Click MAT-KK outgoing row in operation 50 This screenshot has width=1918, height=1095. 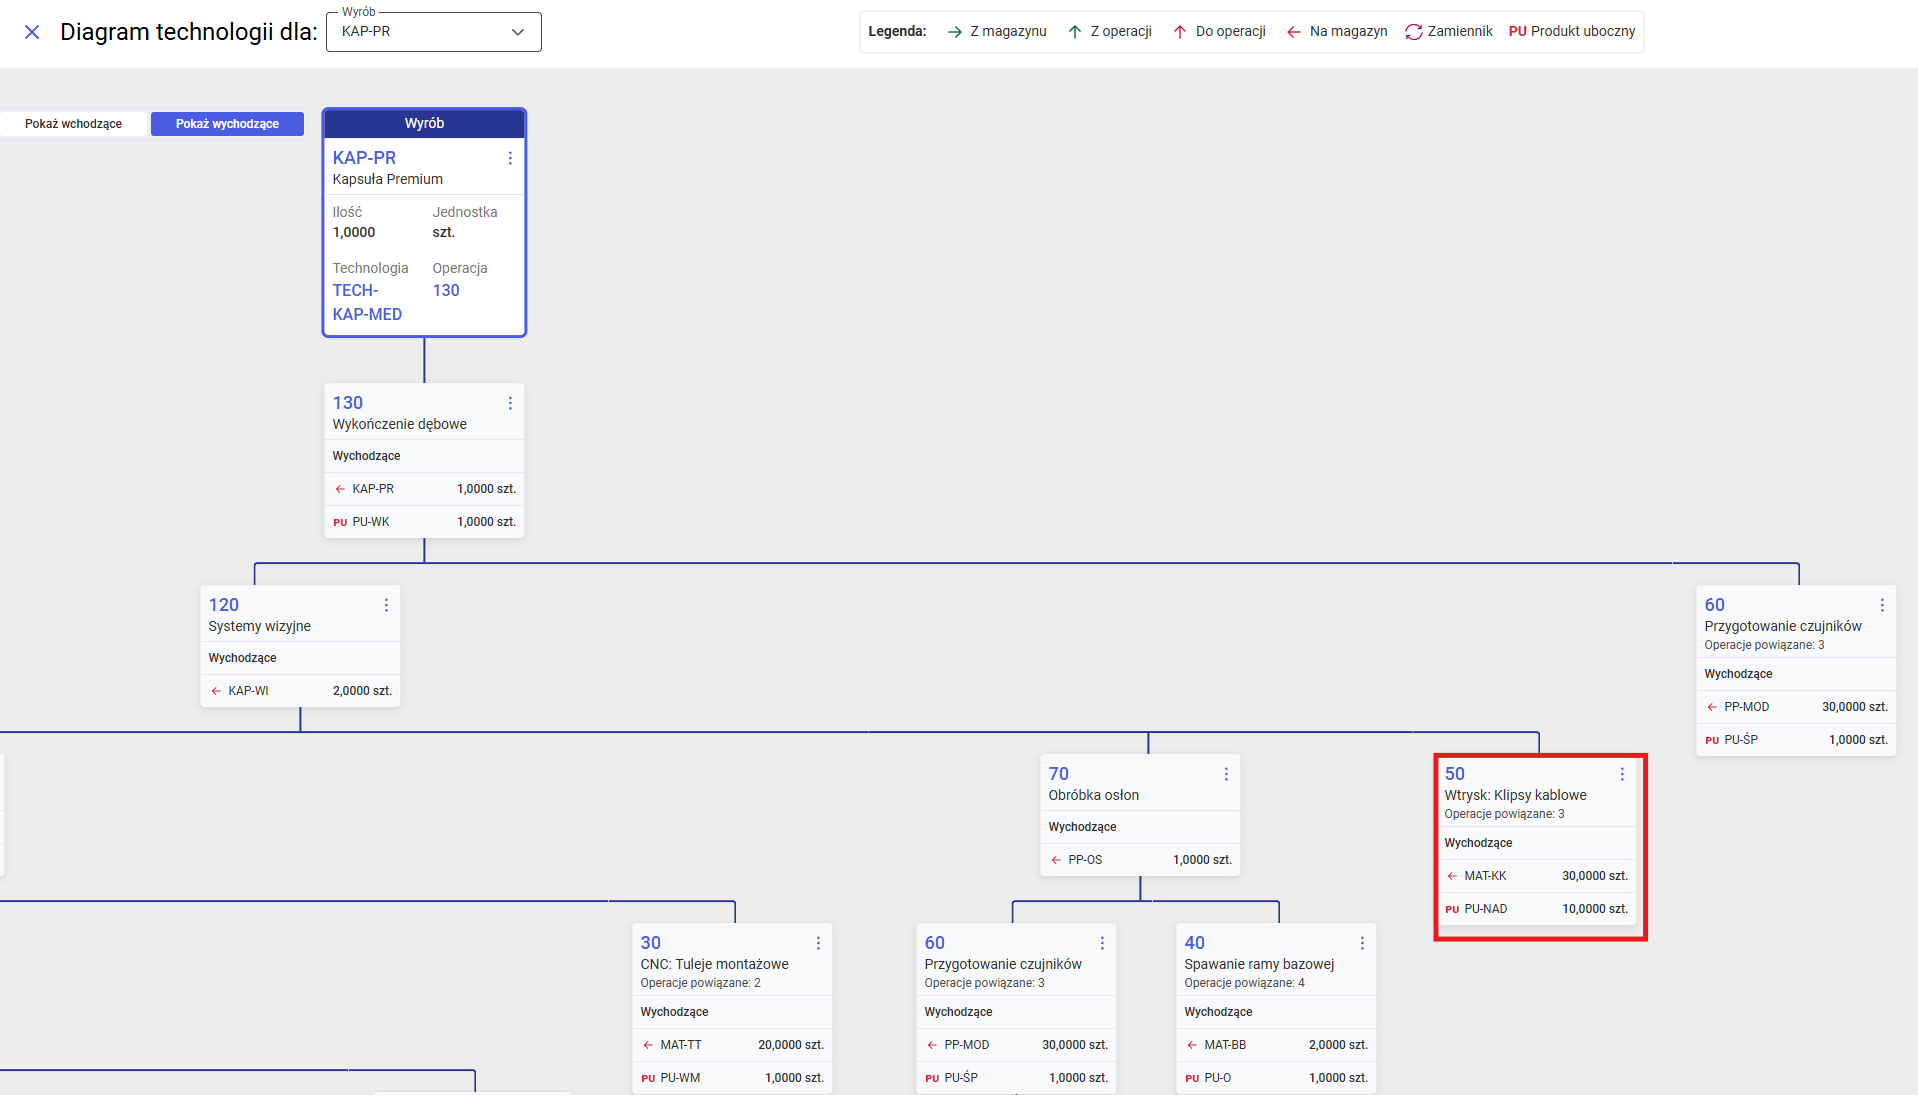click(1536, 876)
